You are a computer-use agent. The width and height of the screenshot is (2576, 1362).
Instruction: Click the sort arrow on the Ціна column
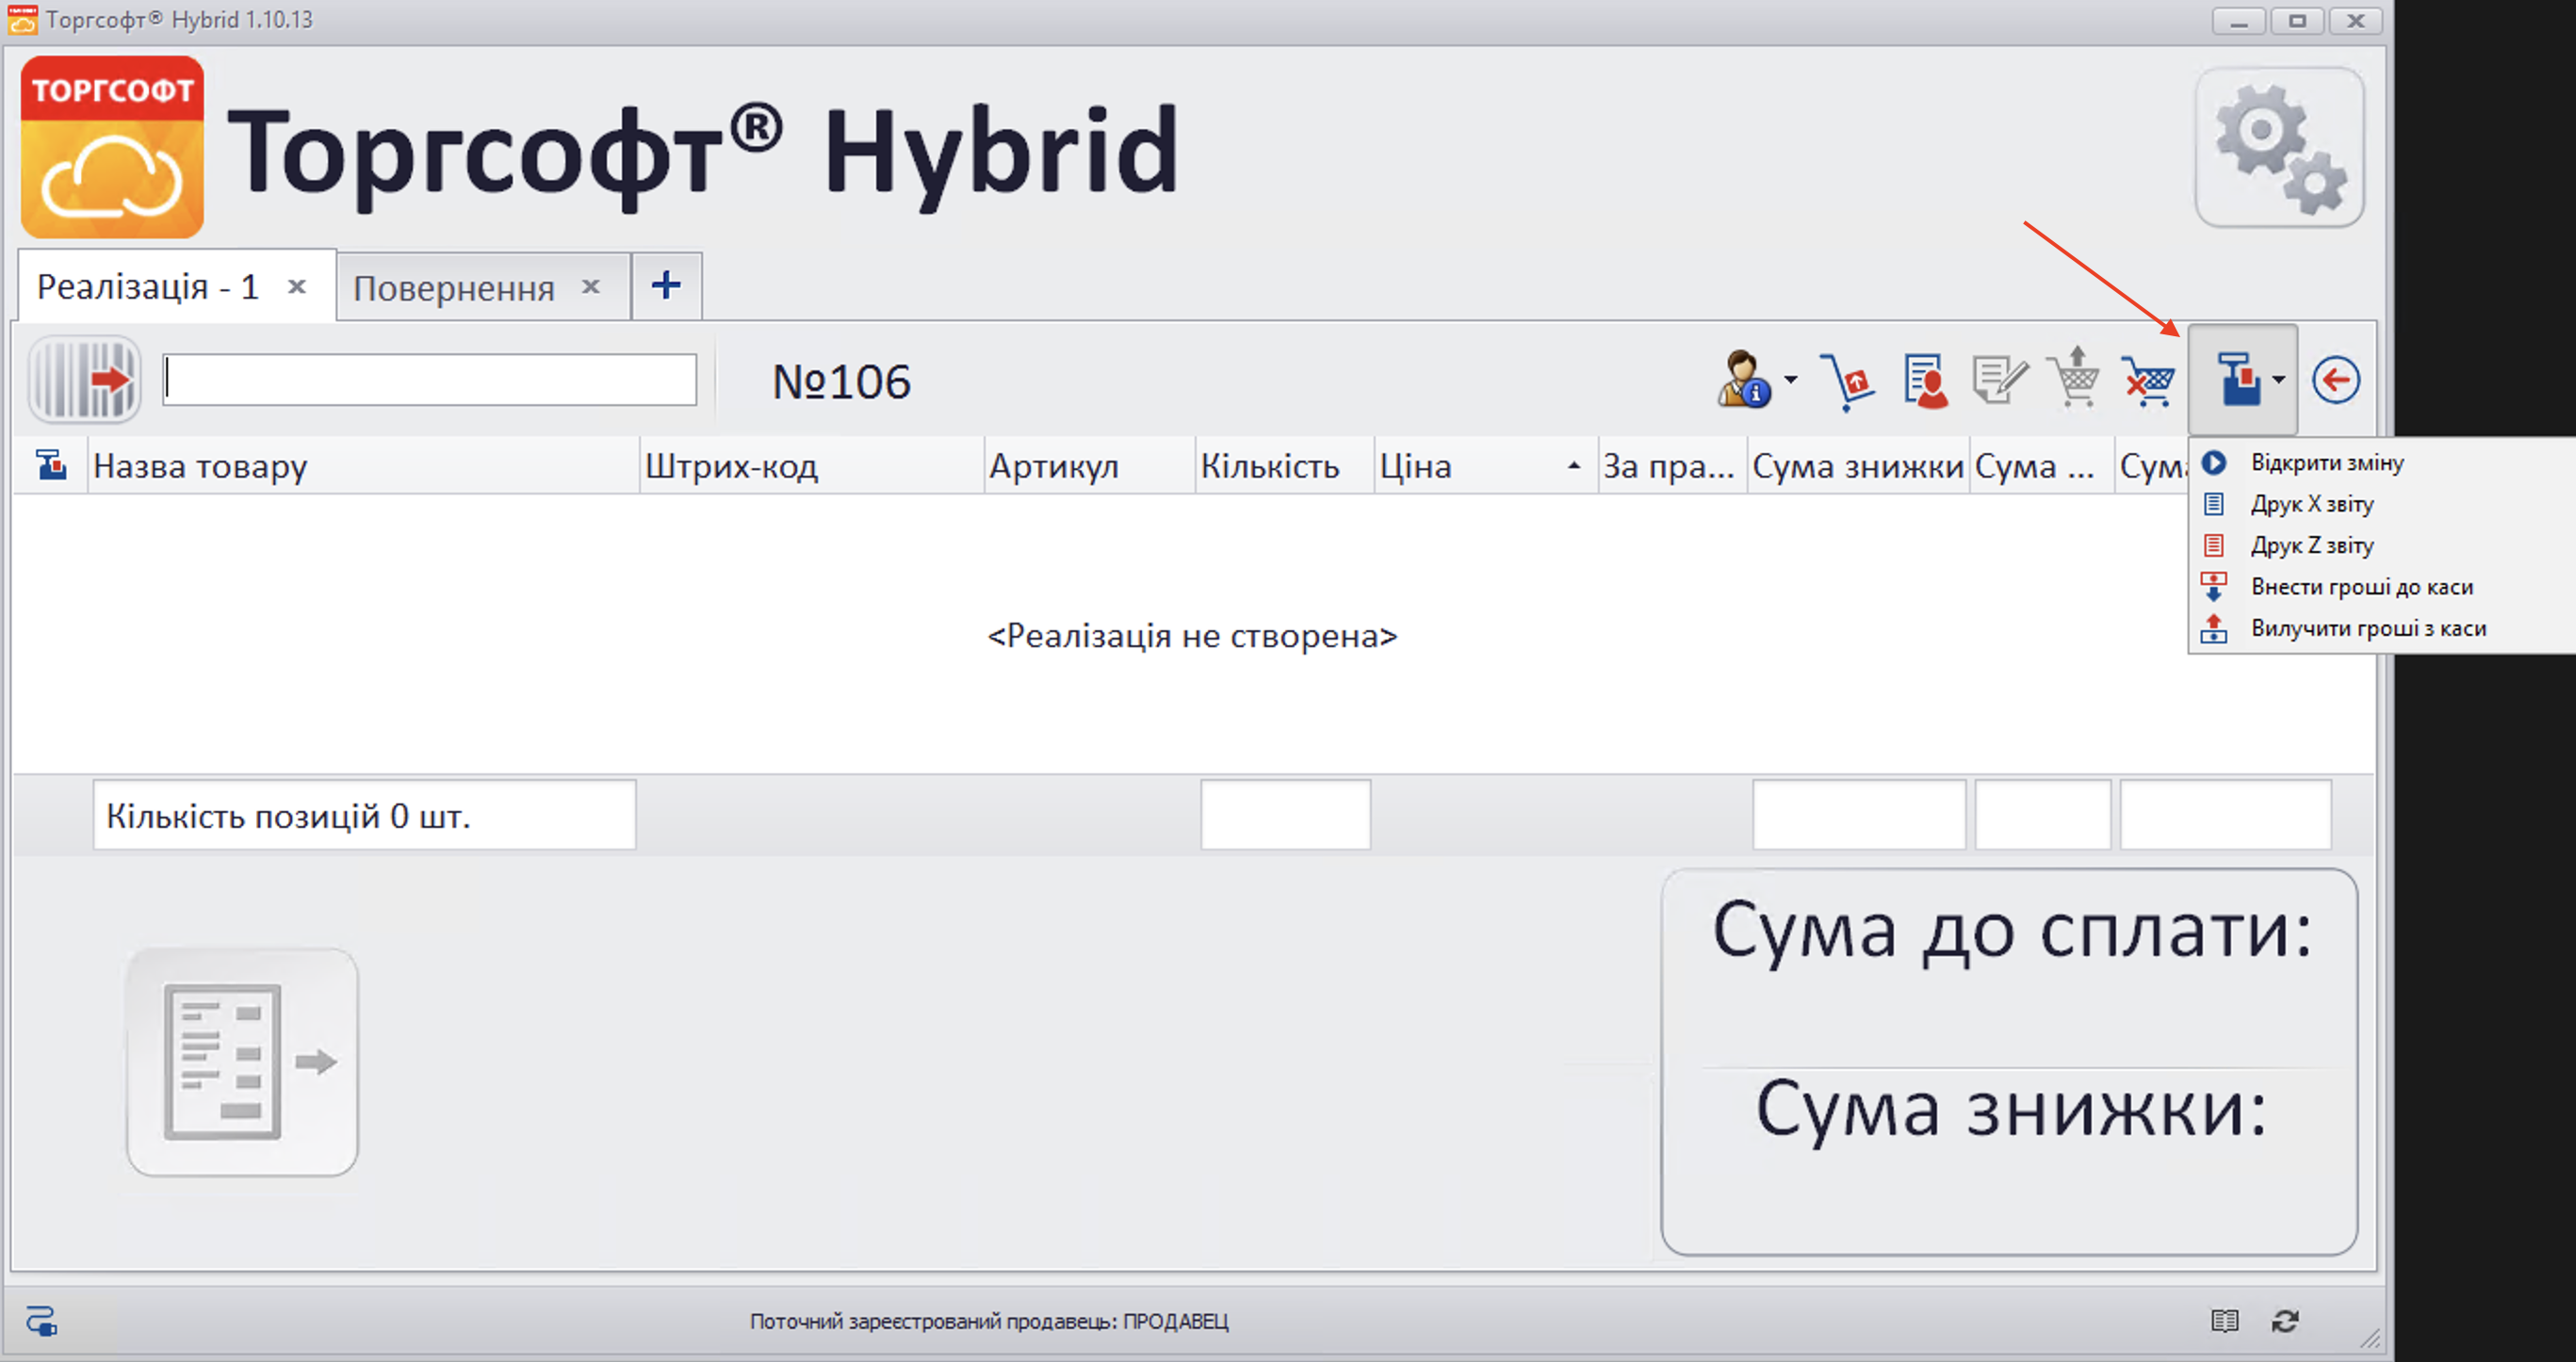(1573, 465)
